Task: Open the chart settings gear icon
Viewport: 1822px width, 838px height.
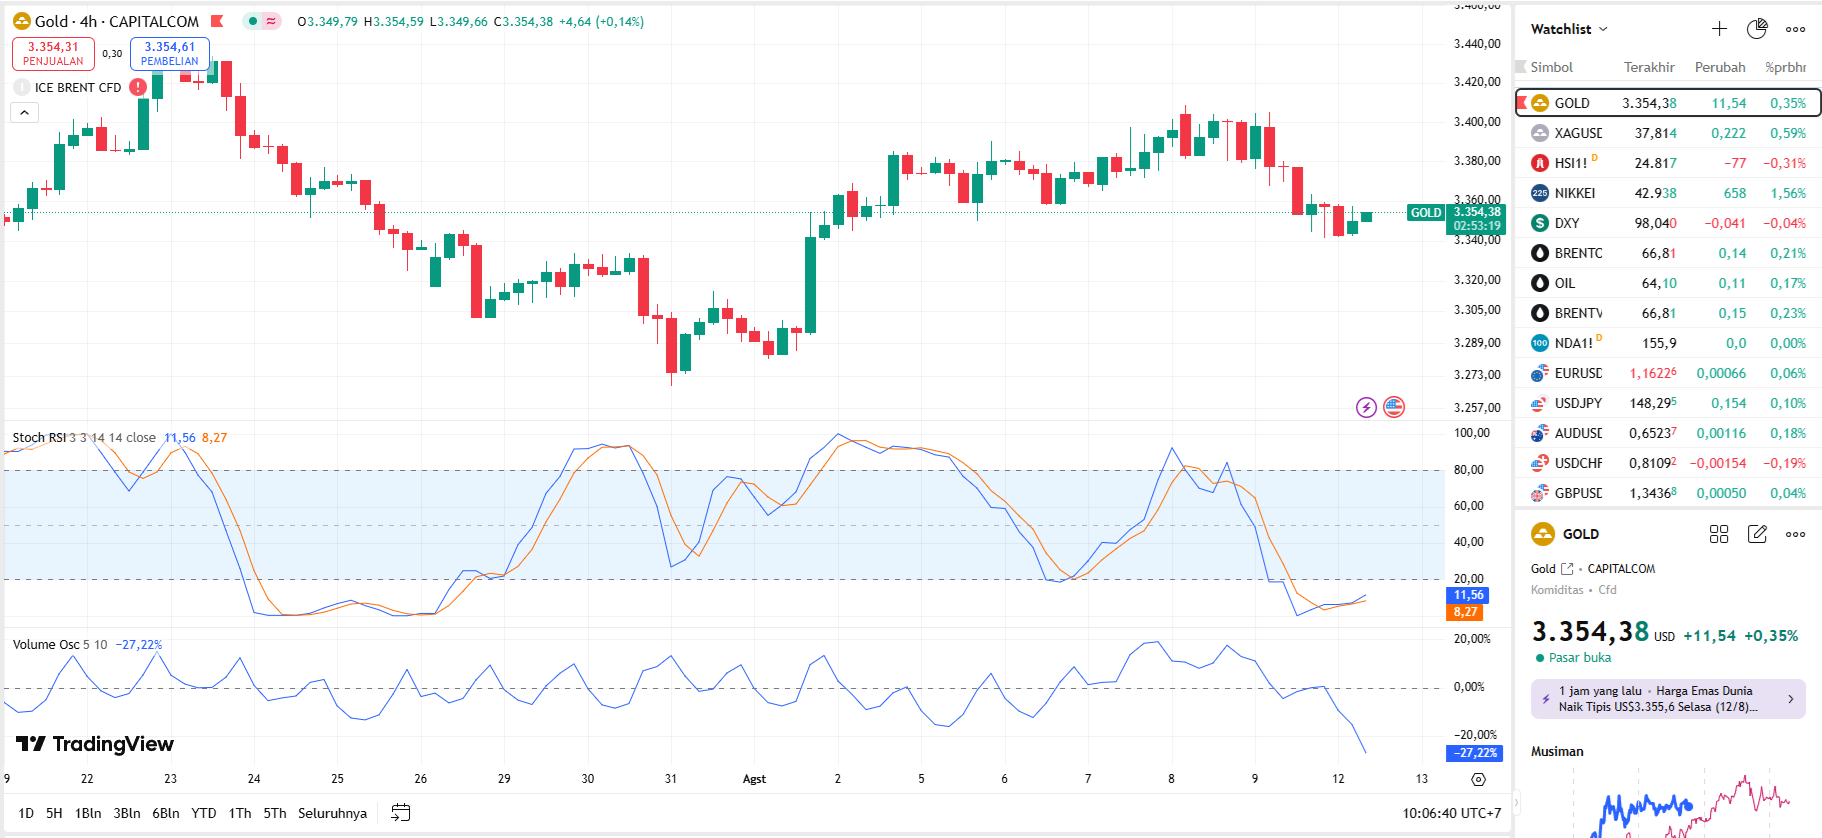Action: (1479, 779)
